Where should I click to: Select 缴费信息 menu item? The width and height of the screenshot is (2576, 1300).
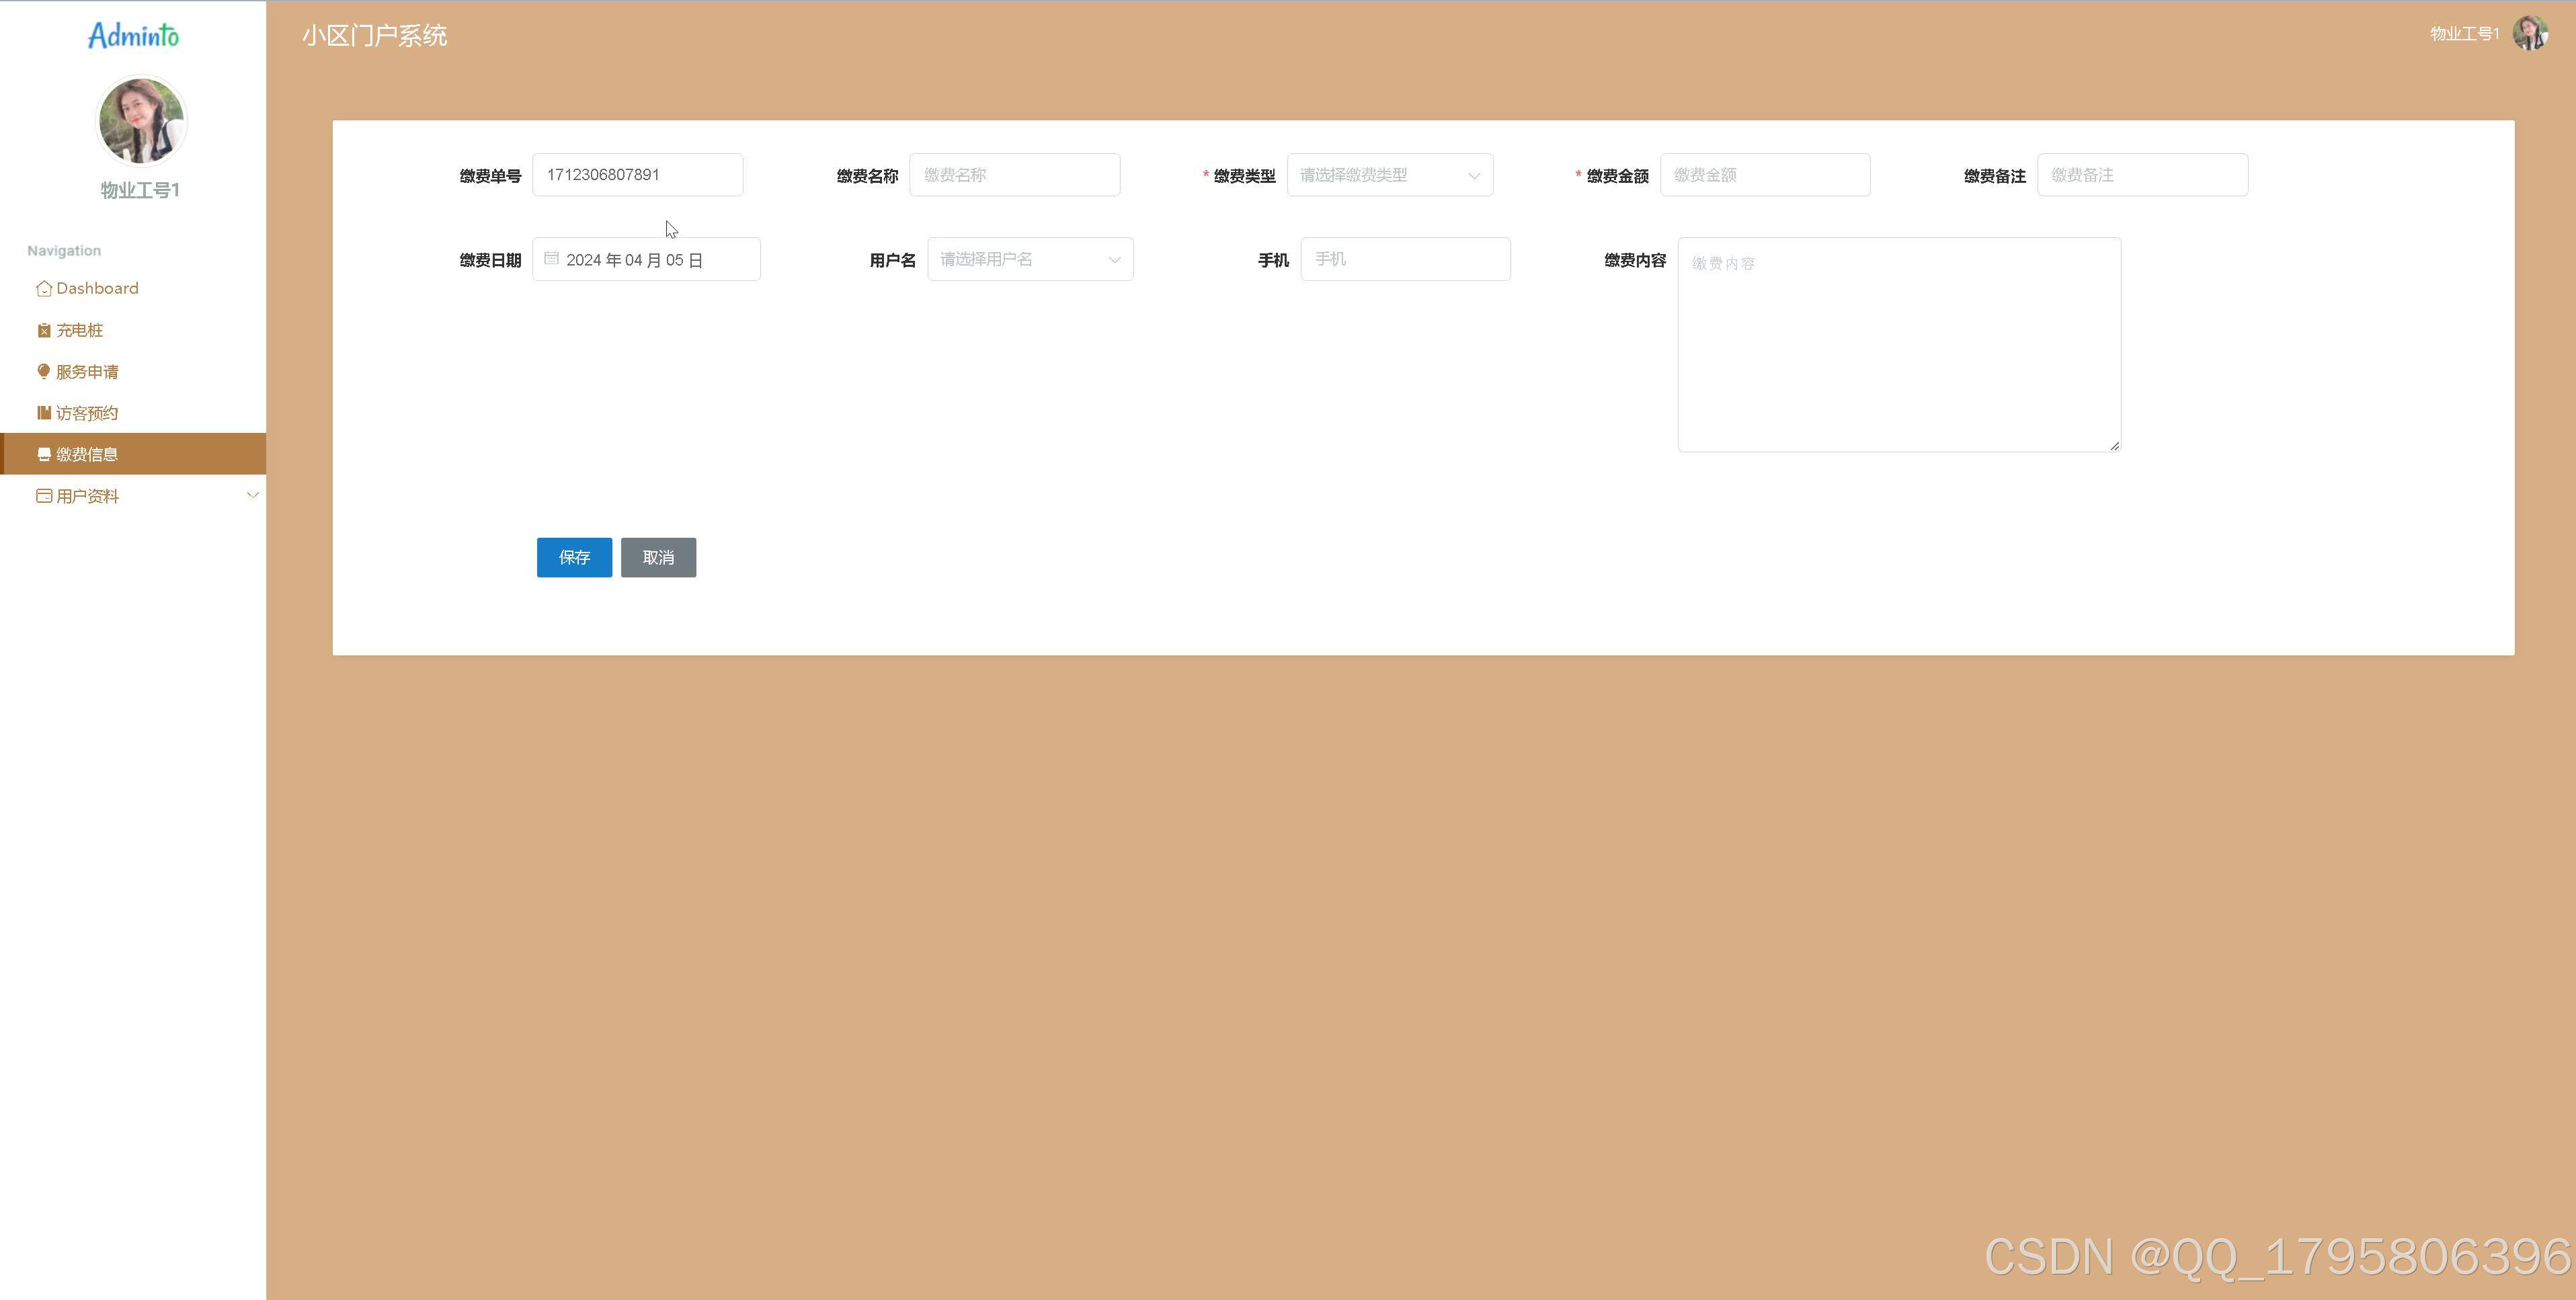click(133, 454)
